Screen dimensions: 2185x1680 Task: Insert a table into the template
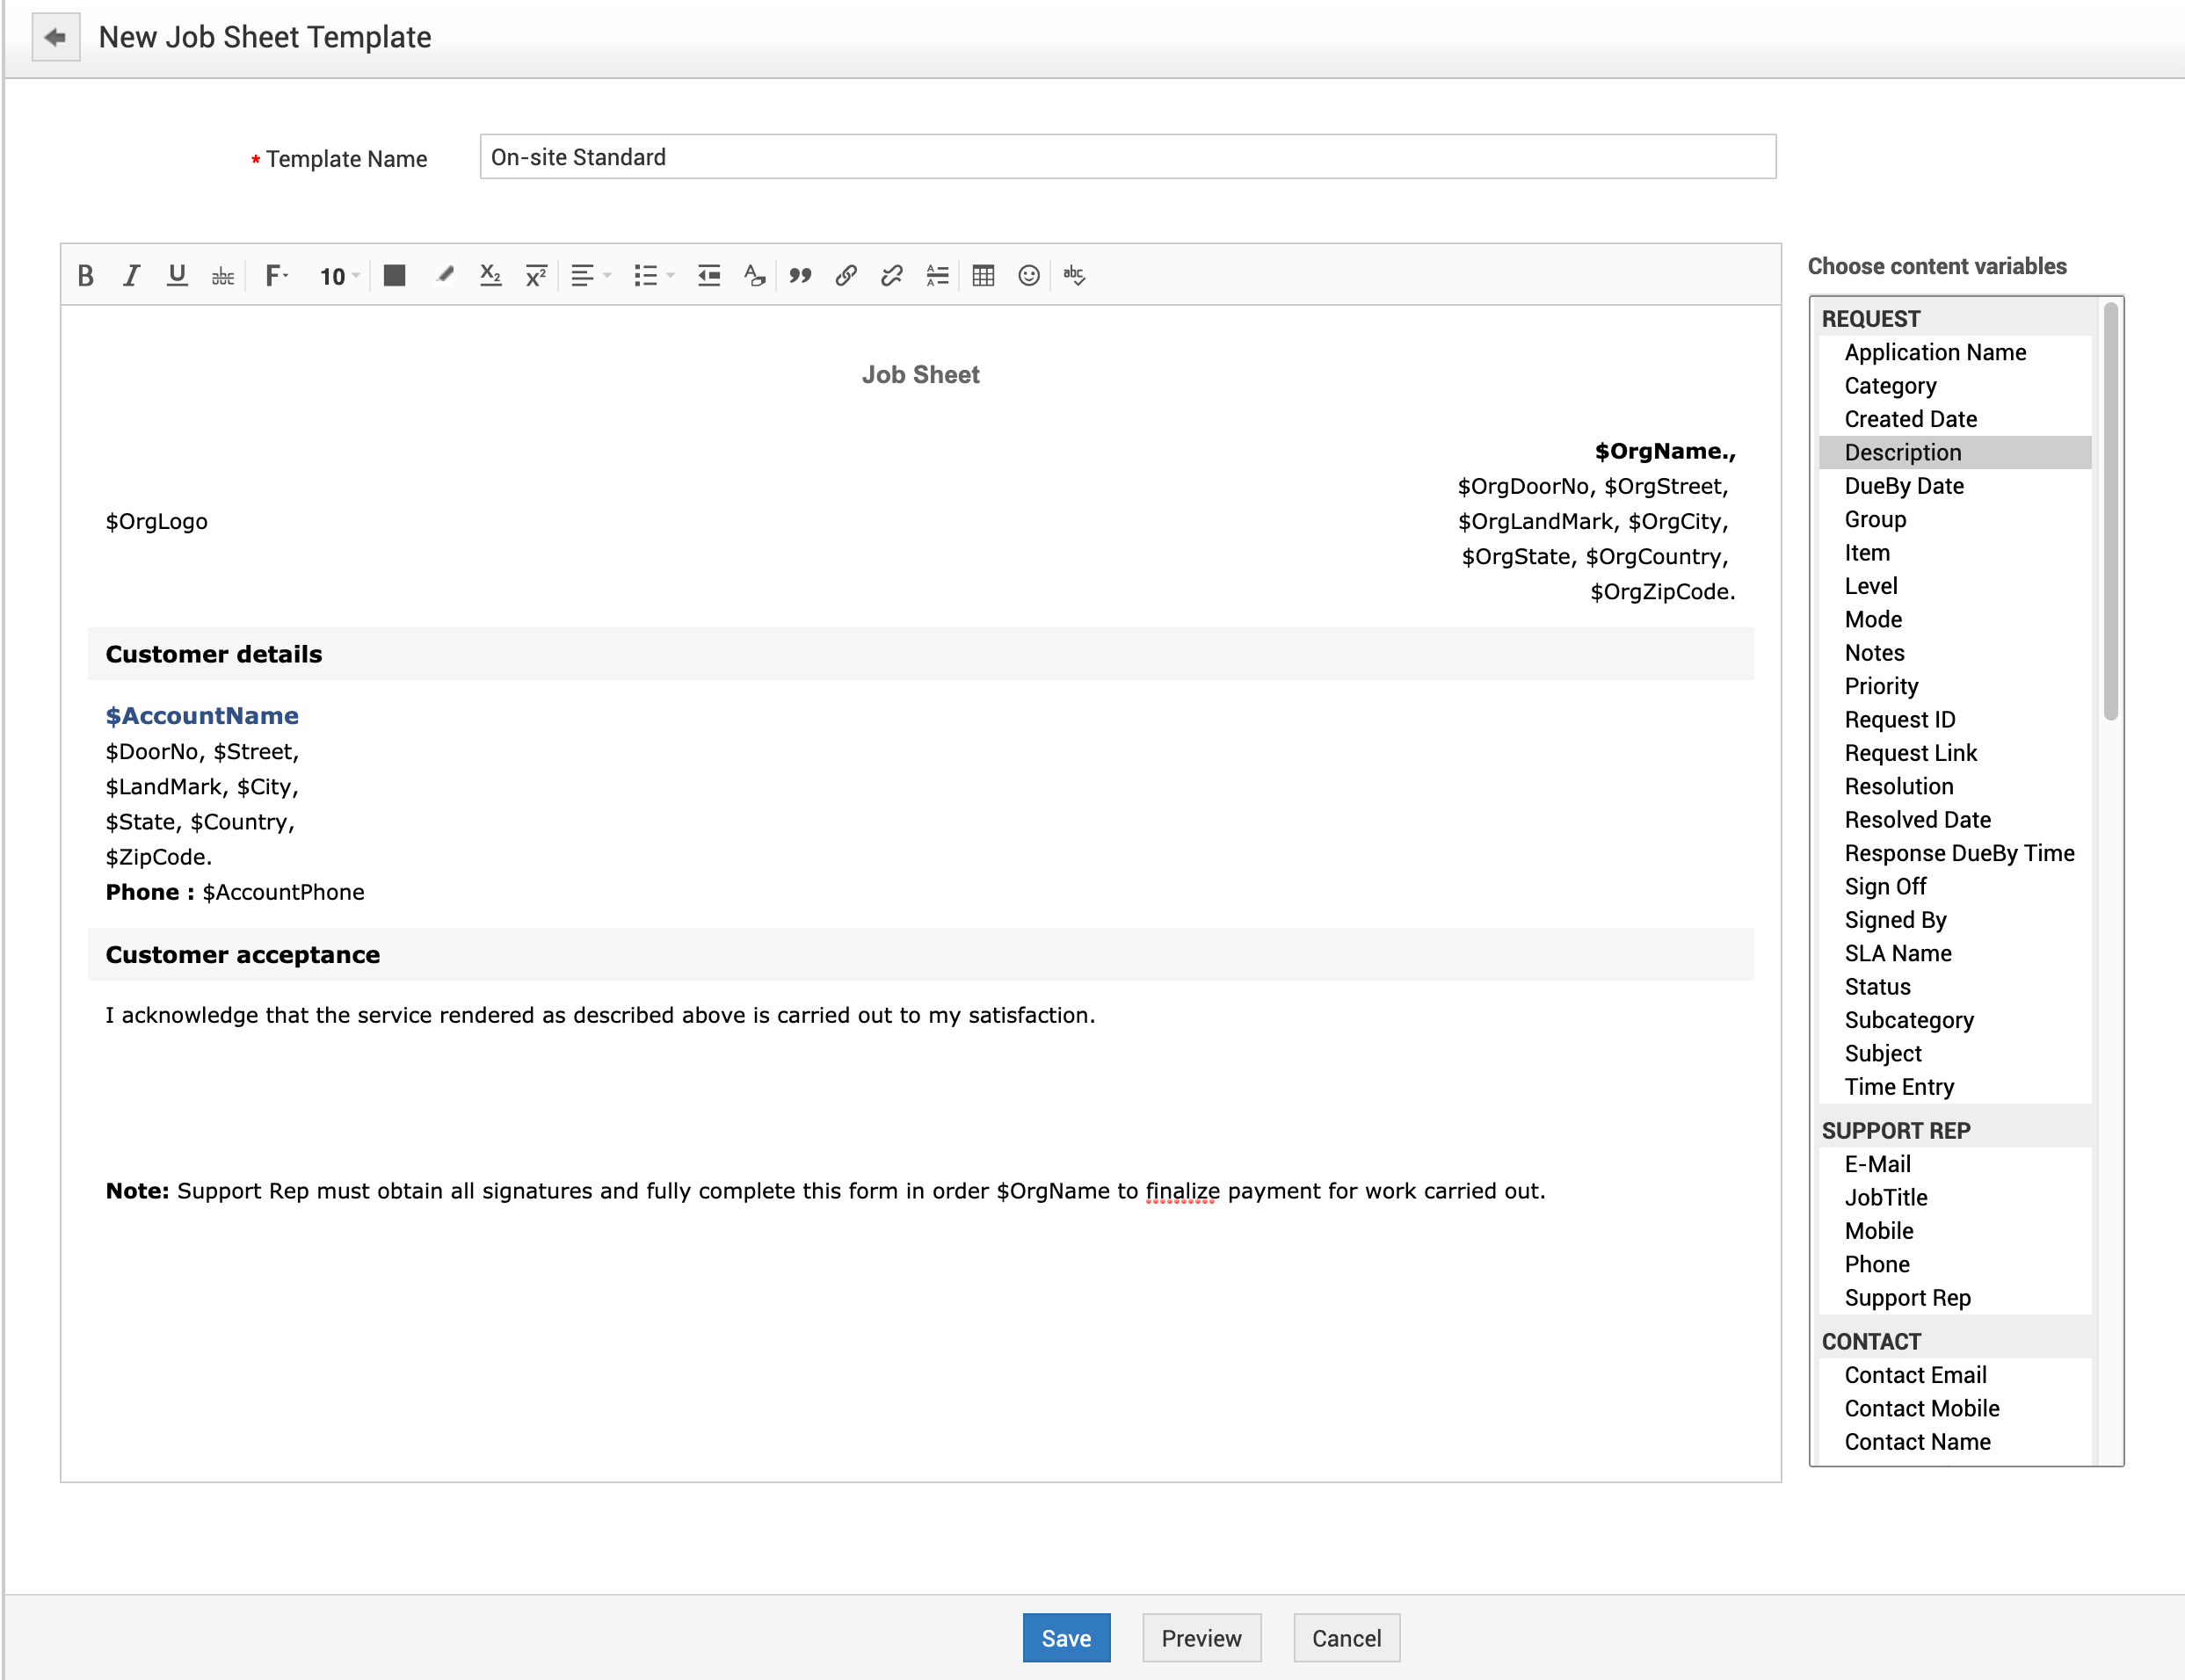point(982,276)
